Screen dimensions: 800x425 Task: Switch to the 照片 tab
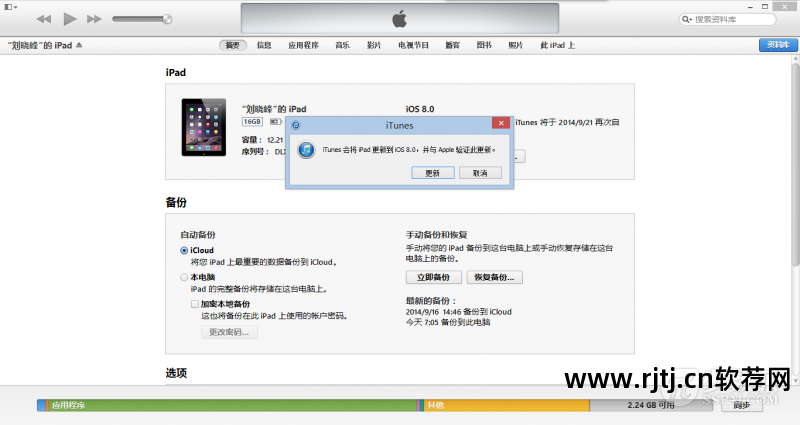pos(515,45)
